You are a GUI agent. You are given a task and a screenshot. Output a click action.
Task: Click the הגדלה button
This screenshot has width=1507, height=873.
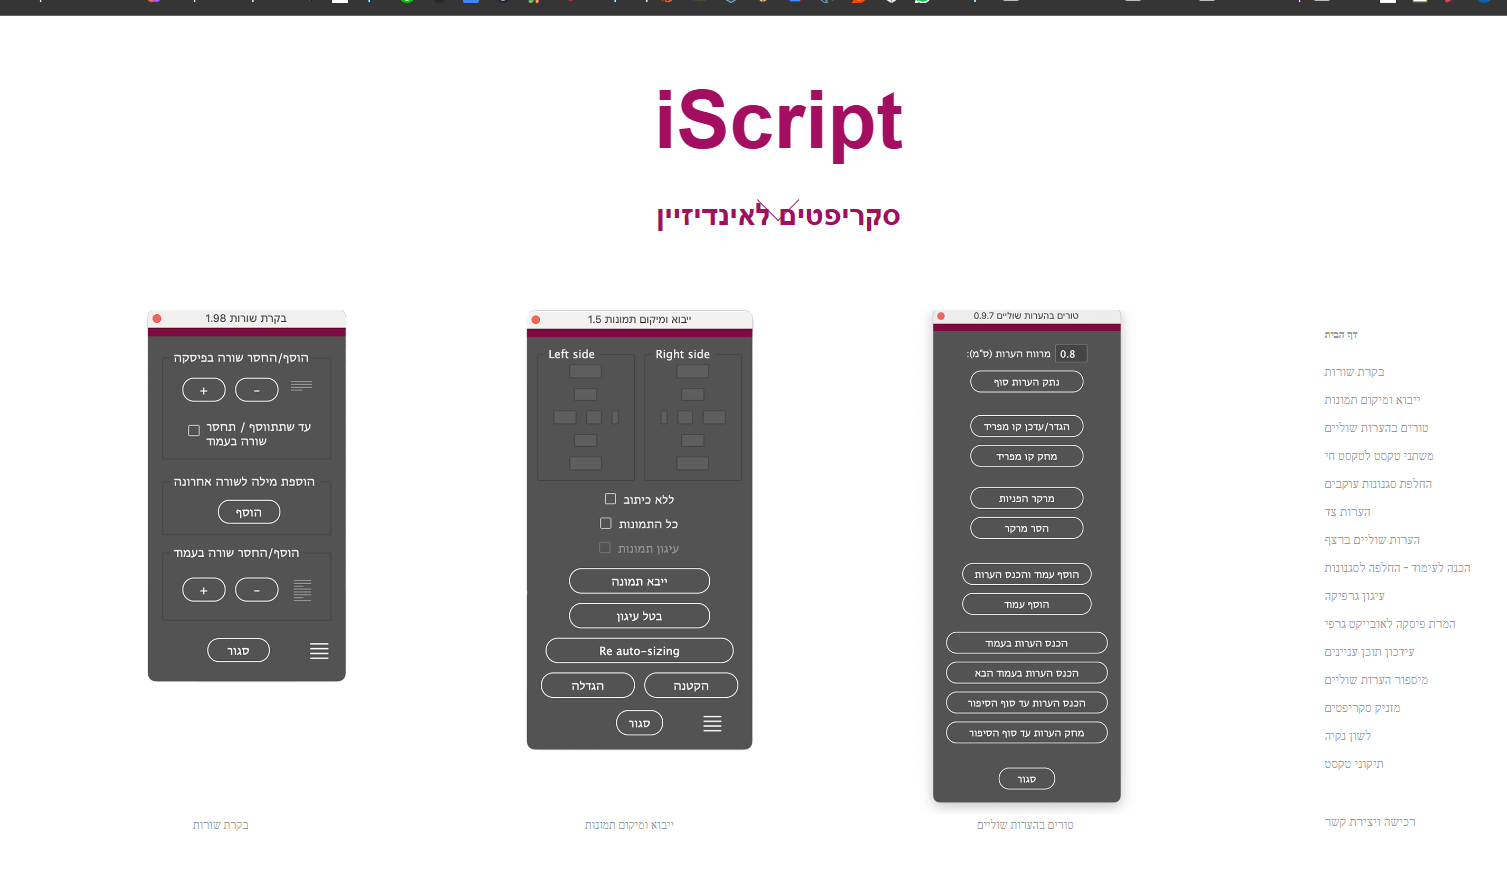(587, 685)
